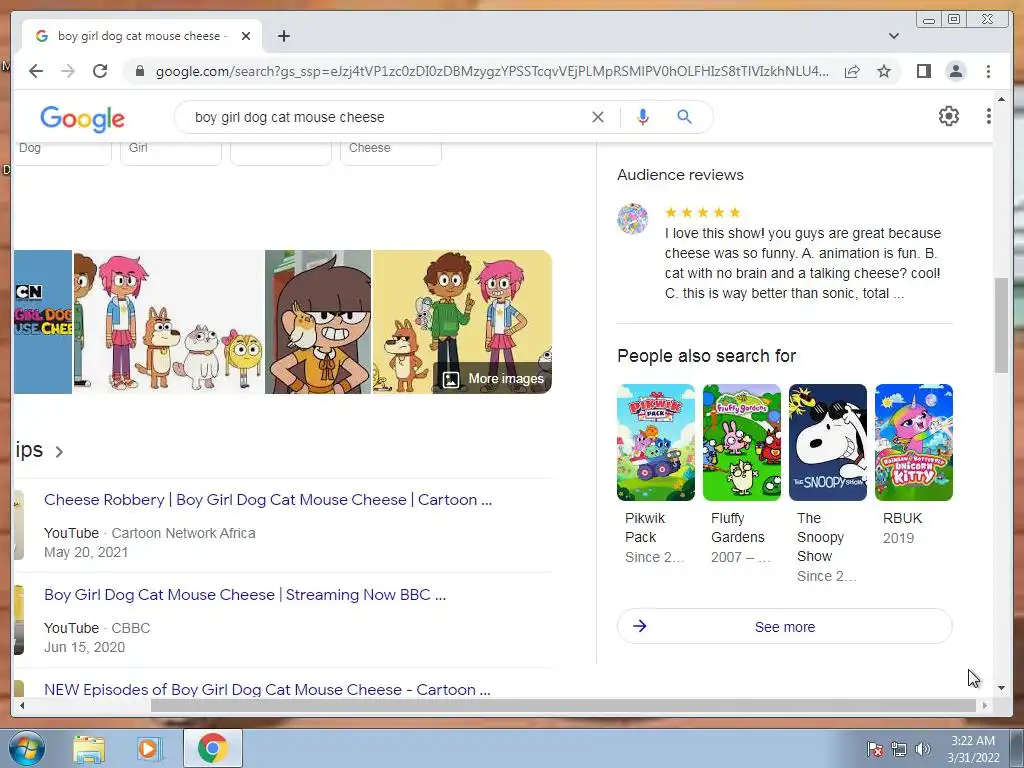Open Pikwik Pack poster
The width and height of the screenshot is (1024, 768).
pos(656,442)
